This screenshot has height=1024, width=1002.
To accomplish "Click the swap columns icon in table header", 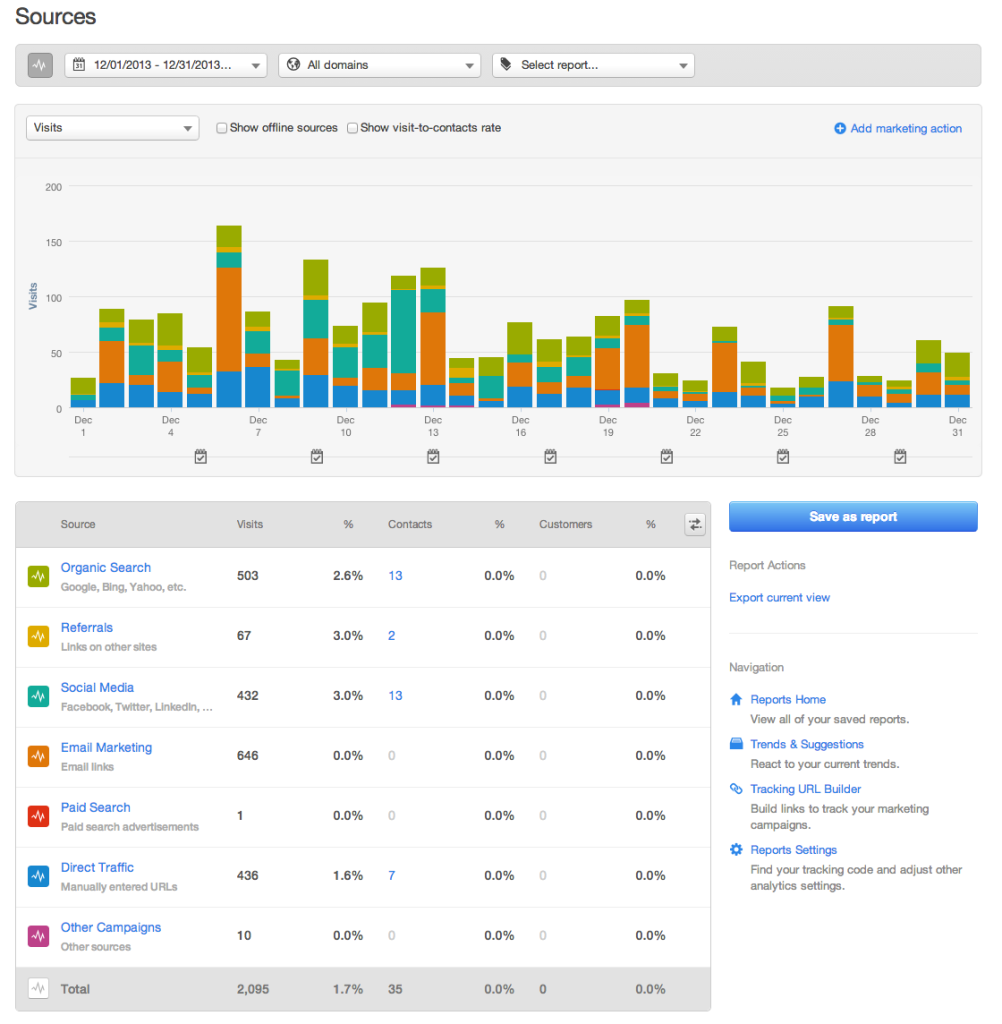I will tap(694, 524).
